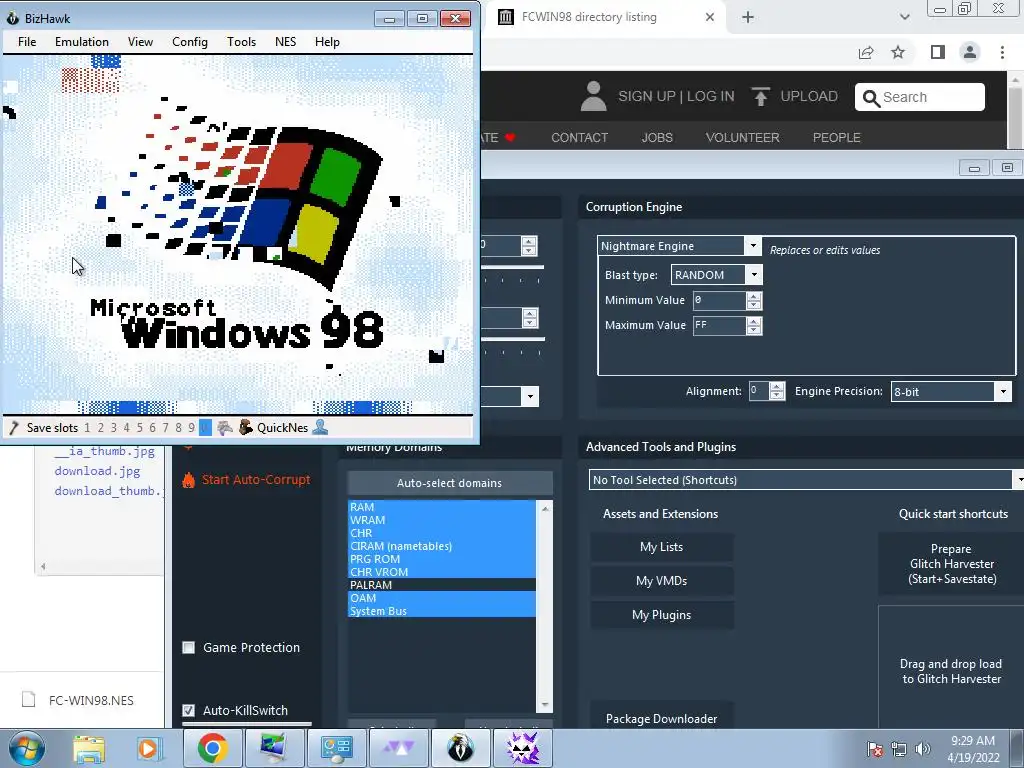Click the QuickNes core icon
This screenshot has width=1024, height=768.
(x=246, y=428)
